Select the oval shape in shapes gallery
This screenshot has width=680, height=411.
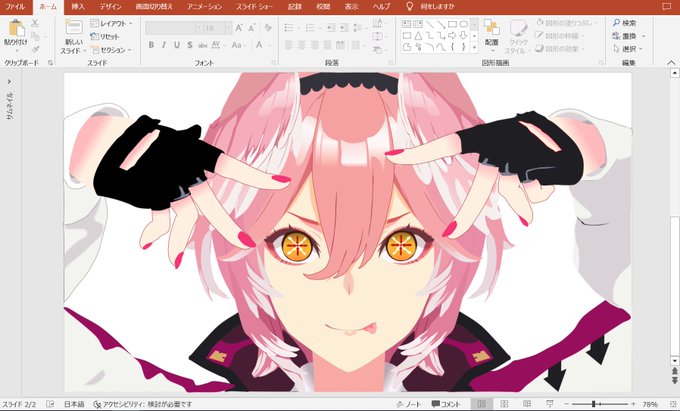(464, 24)
